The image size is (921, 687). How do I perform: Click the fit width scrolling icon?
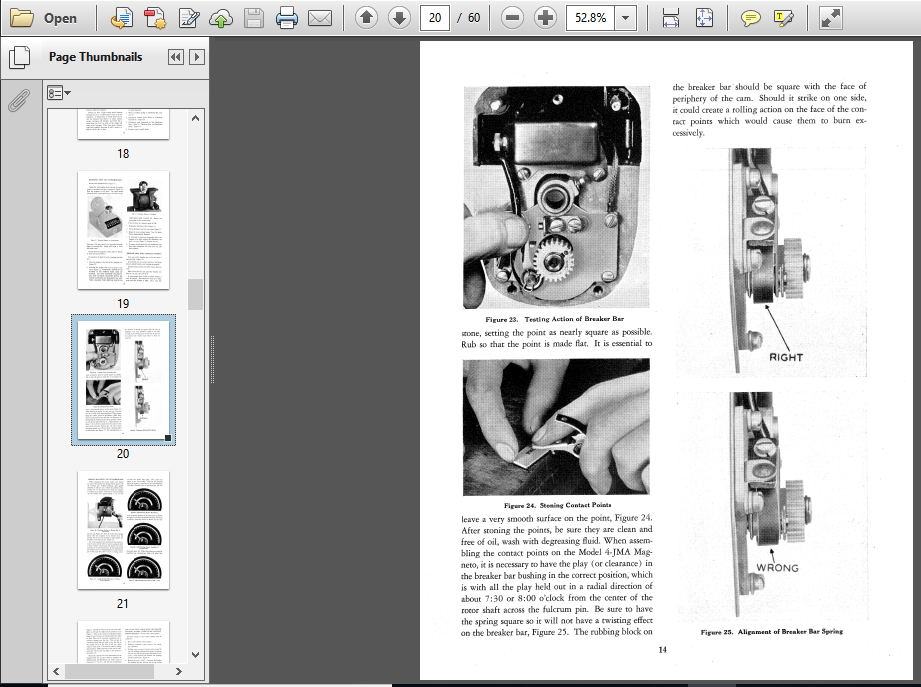click(x=671, y=18)
